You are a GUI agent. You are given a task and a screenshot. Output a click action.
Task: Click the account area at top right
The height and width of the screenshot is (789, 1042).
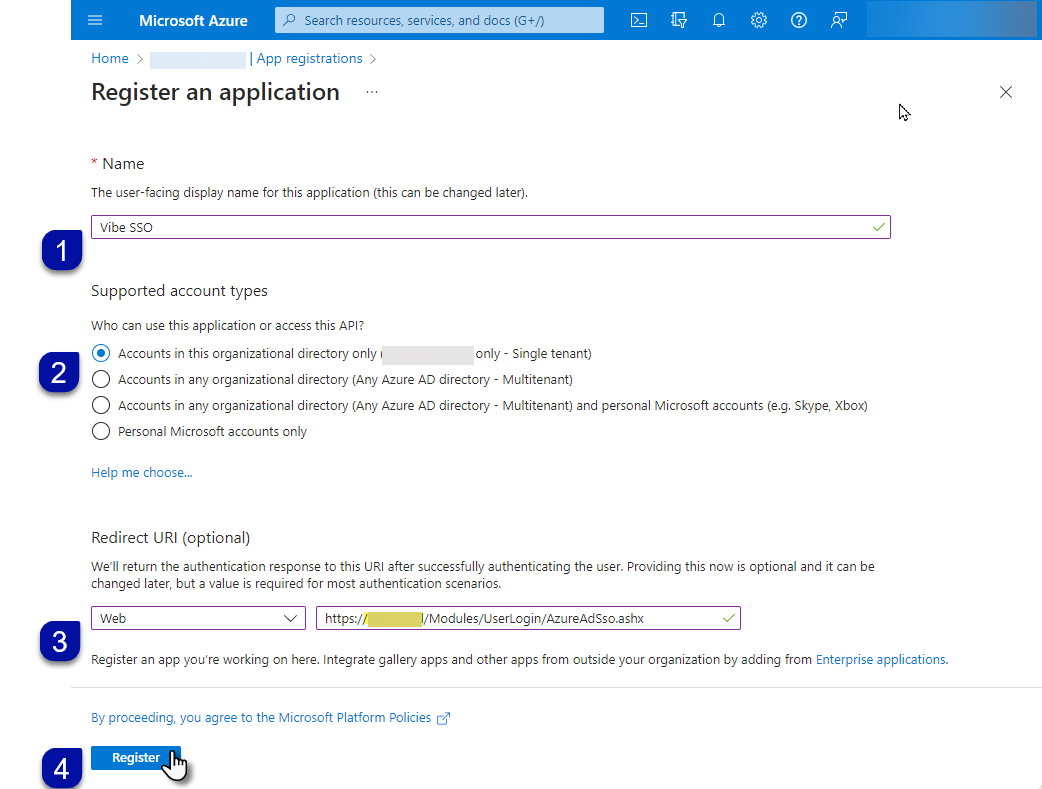pos(954,20)
